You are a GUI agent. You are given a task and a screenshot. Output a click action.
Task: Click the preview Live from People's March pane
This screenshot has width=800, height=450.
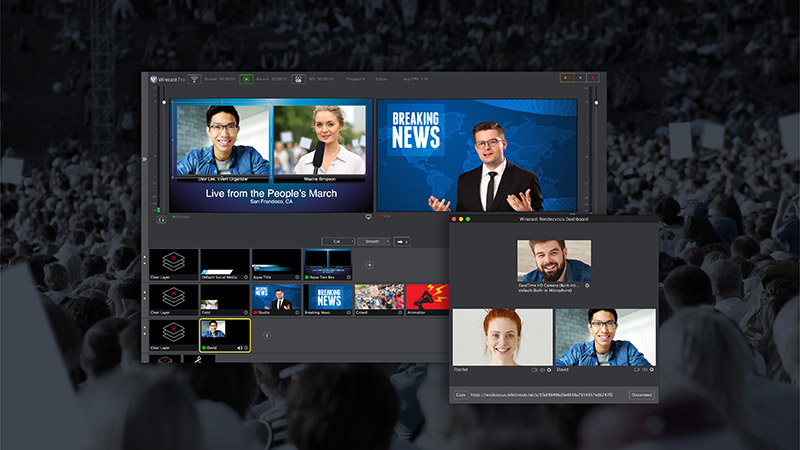271,156
